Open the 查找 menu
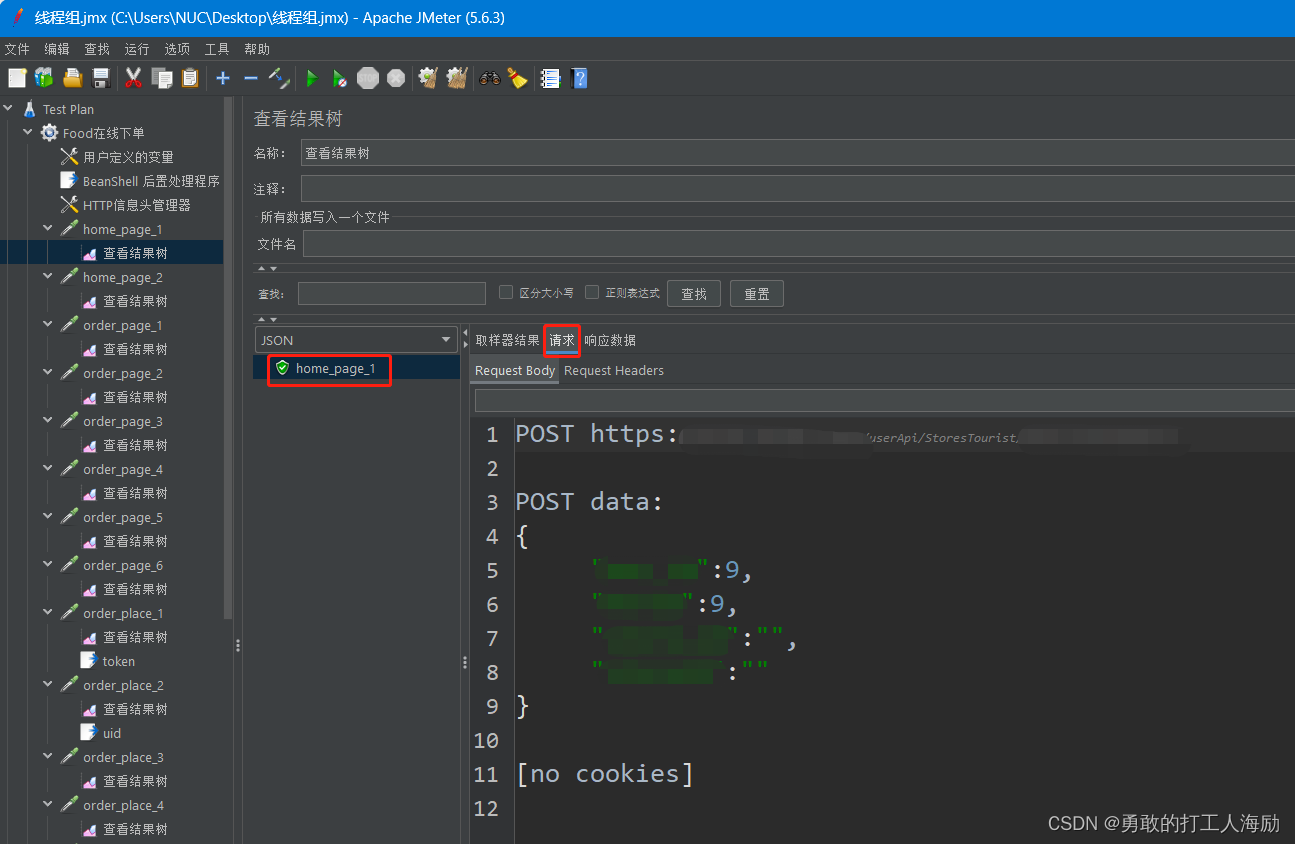 pos(97,49)
